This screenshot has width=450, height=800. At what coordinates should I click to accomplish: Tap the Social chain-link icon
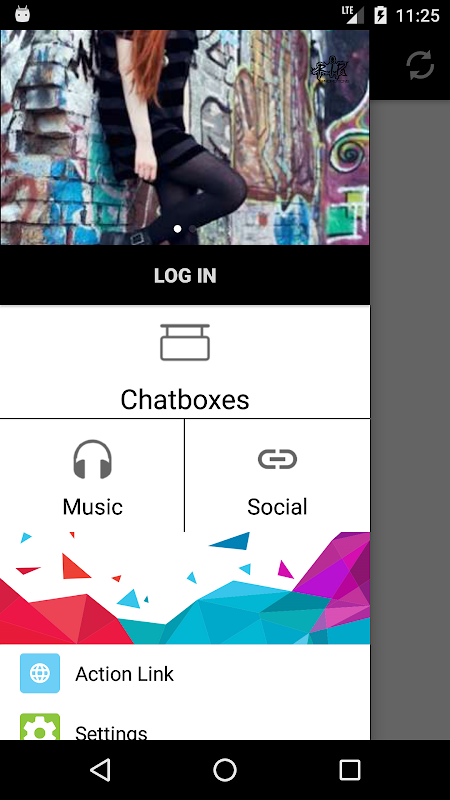pyautogui.click(x=277, y=459)
